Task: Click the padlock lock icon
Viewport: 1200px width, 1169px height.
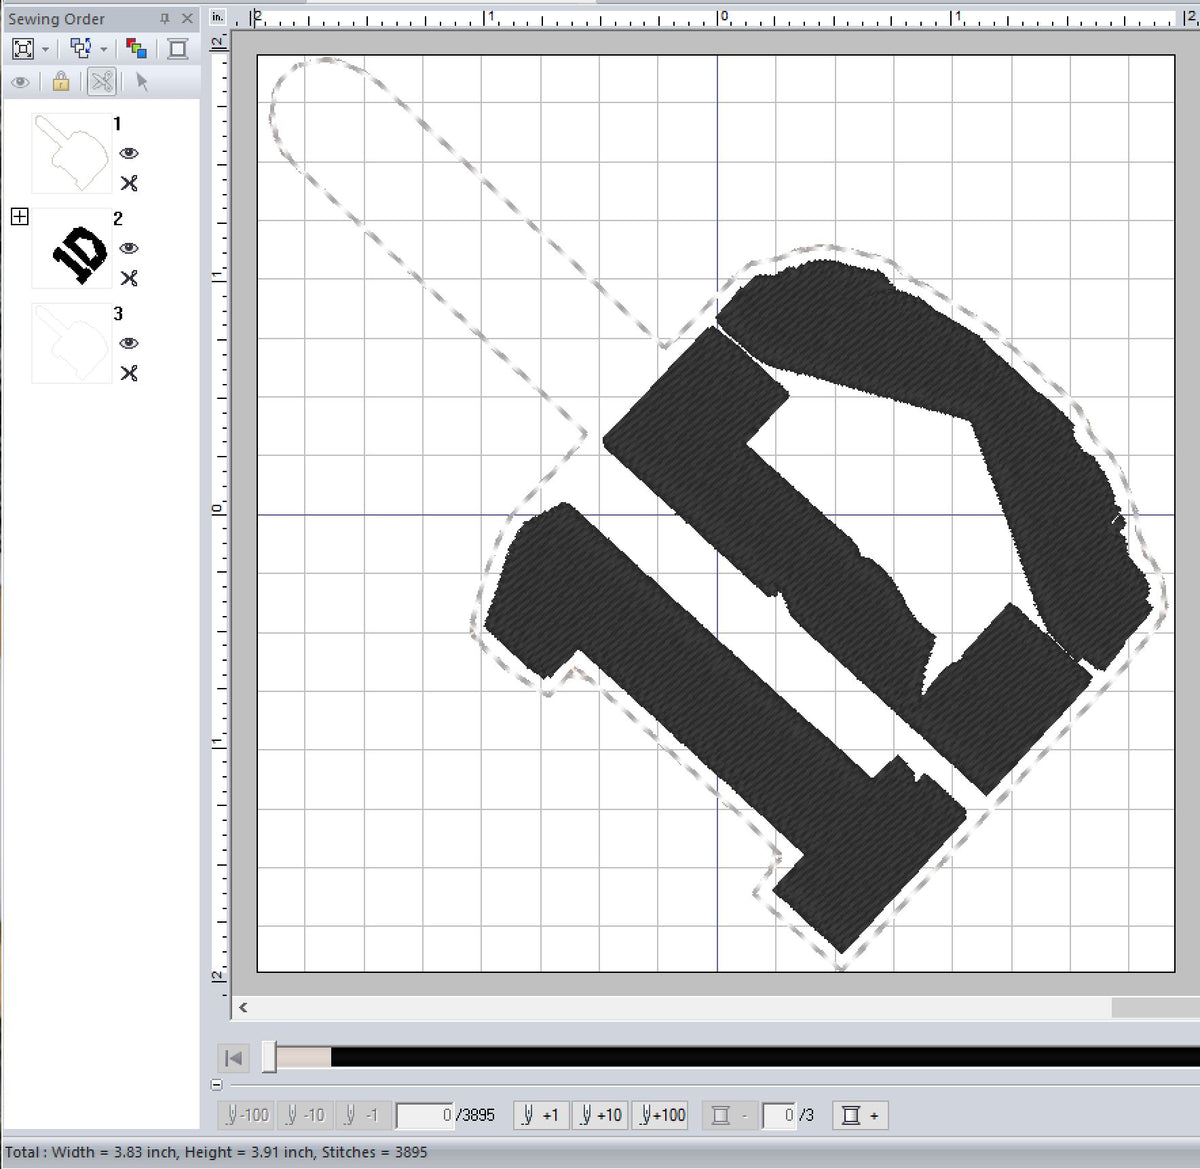Action: click(x=61, y=82)
